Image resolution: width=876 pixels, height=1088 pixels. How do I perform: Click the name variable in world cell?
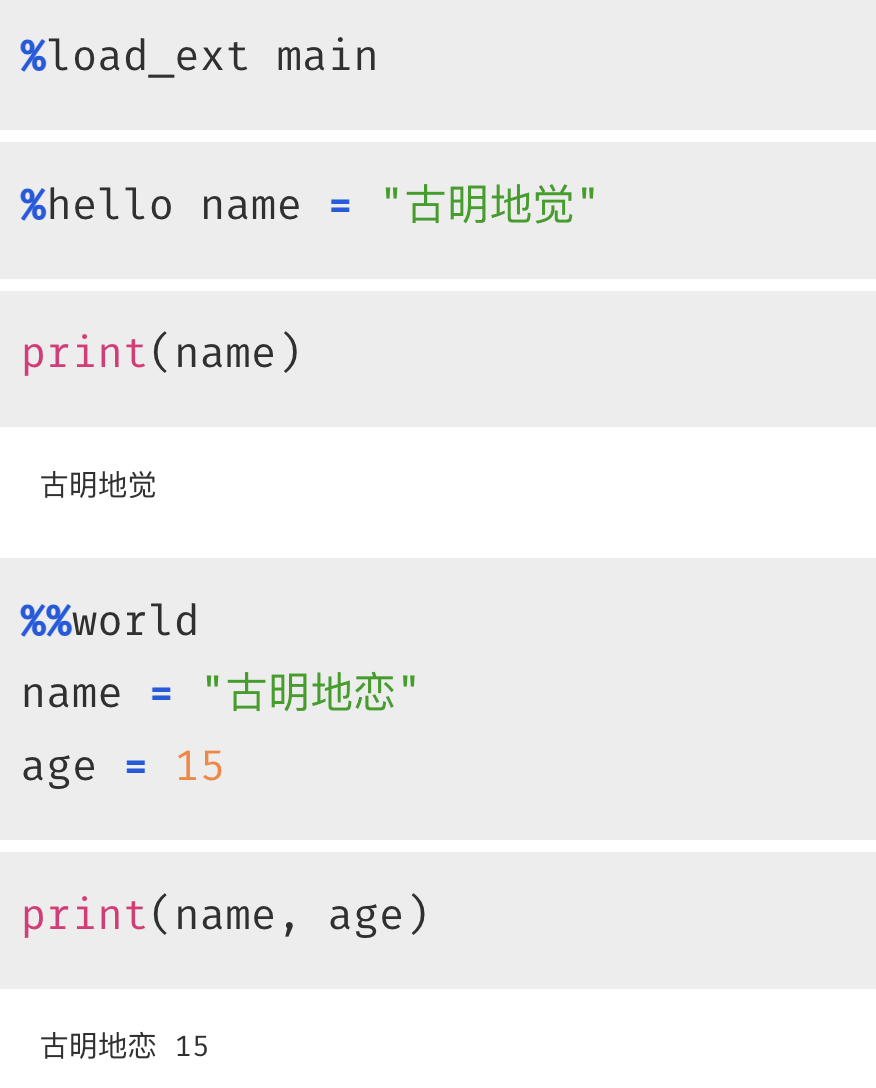click(71, 694)
